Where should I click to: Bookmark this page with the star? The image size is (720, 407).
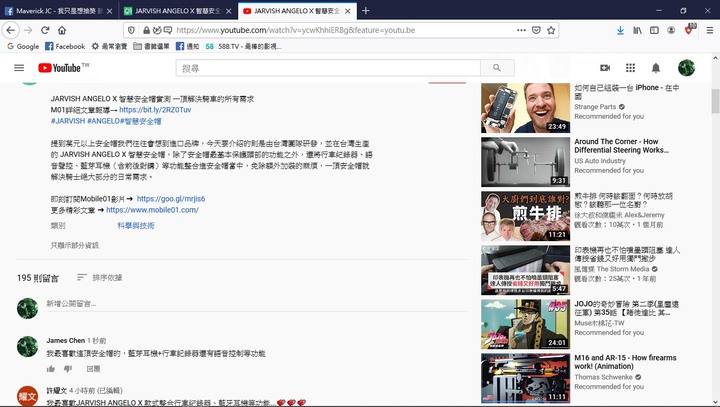point(551,30)
